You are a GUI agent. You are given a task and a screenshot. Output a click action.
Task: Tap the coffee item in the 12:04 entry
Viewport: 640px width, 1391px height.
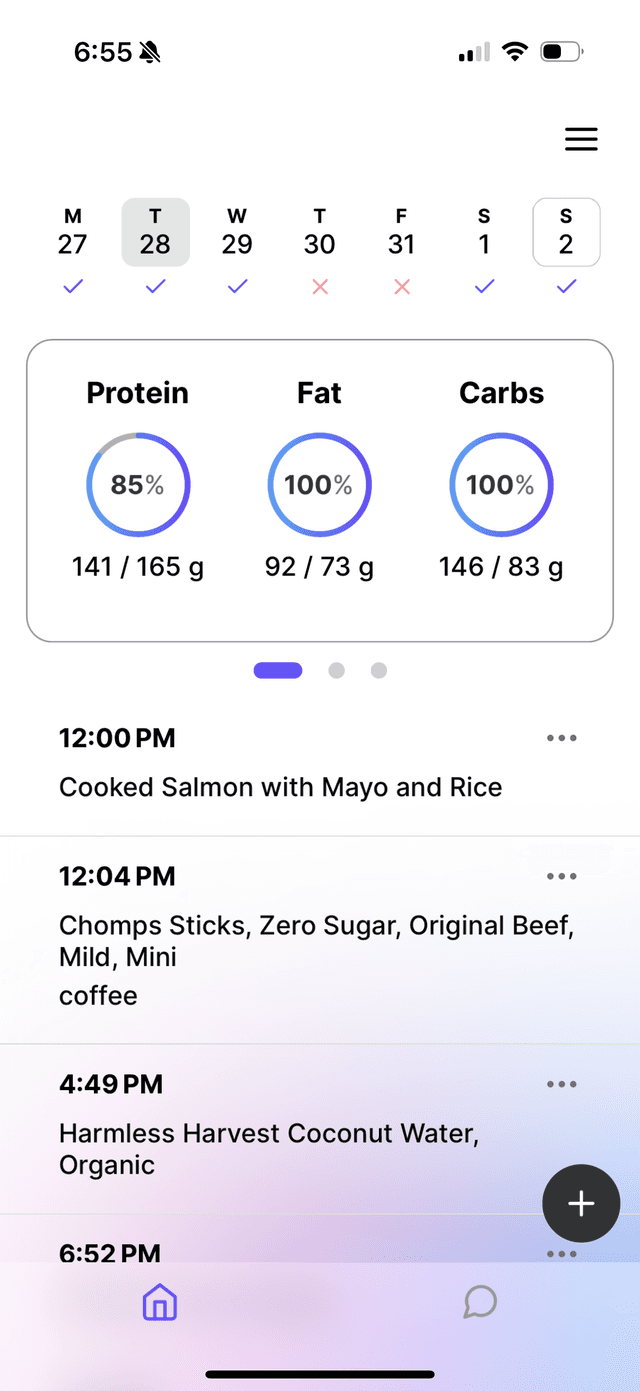[x=98, y=995]
